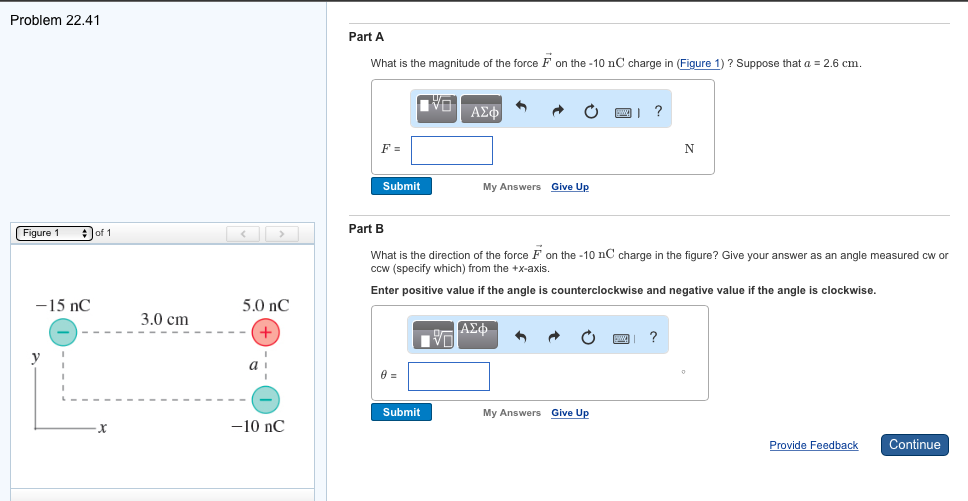Screen dimensions: 968x501
Task: Open the Figure 1 link in question
Action: click(x=700, y=64)
